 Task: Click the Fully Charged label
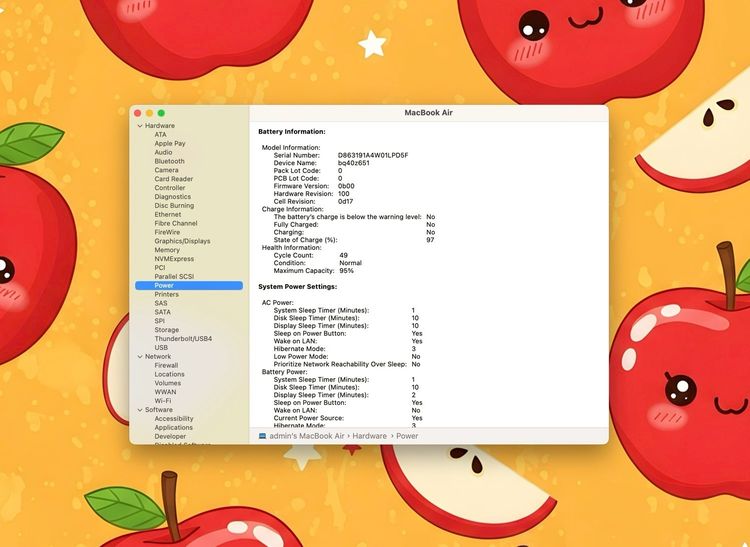tap(296, 225)
